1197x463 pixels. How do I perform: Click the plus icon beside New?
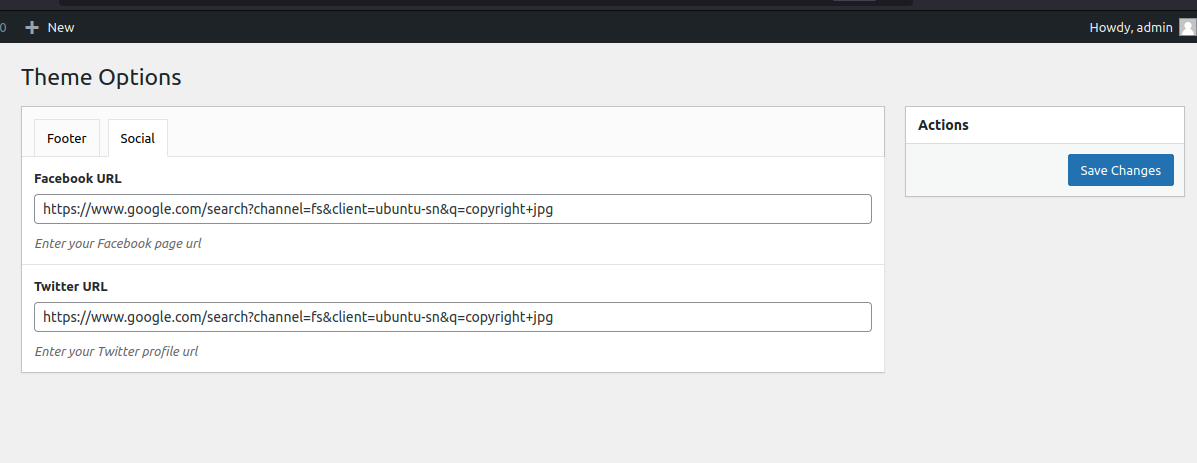click(31, 27)
